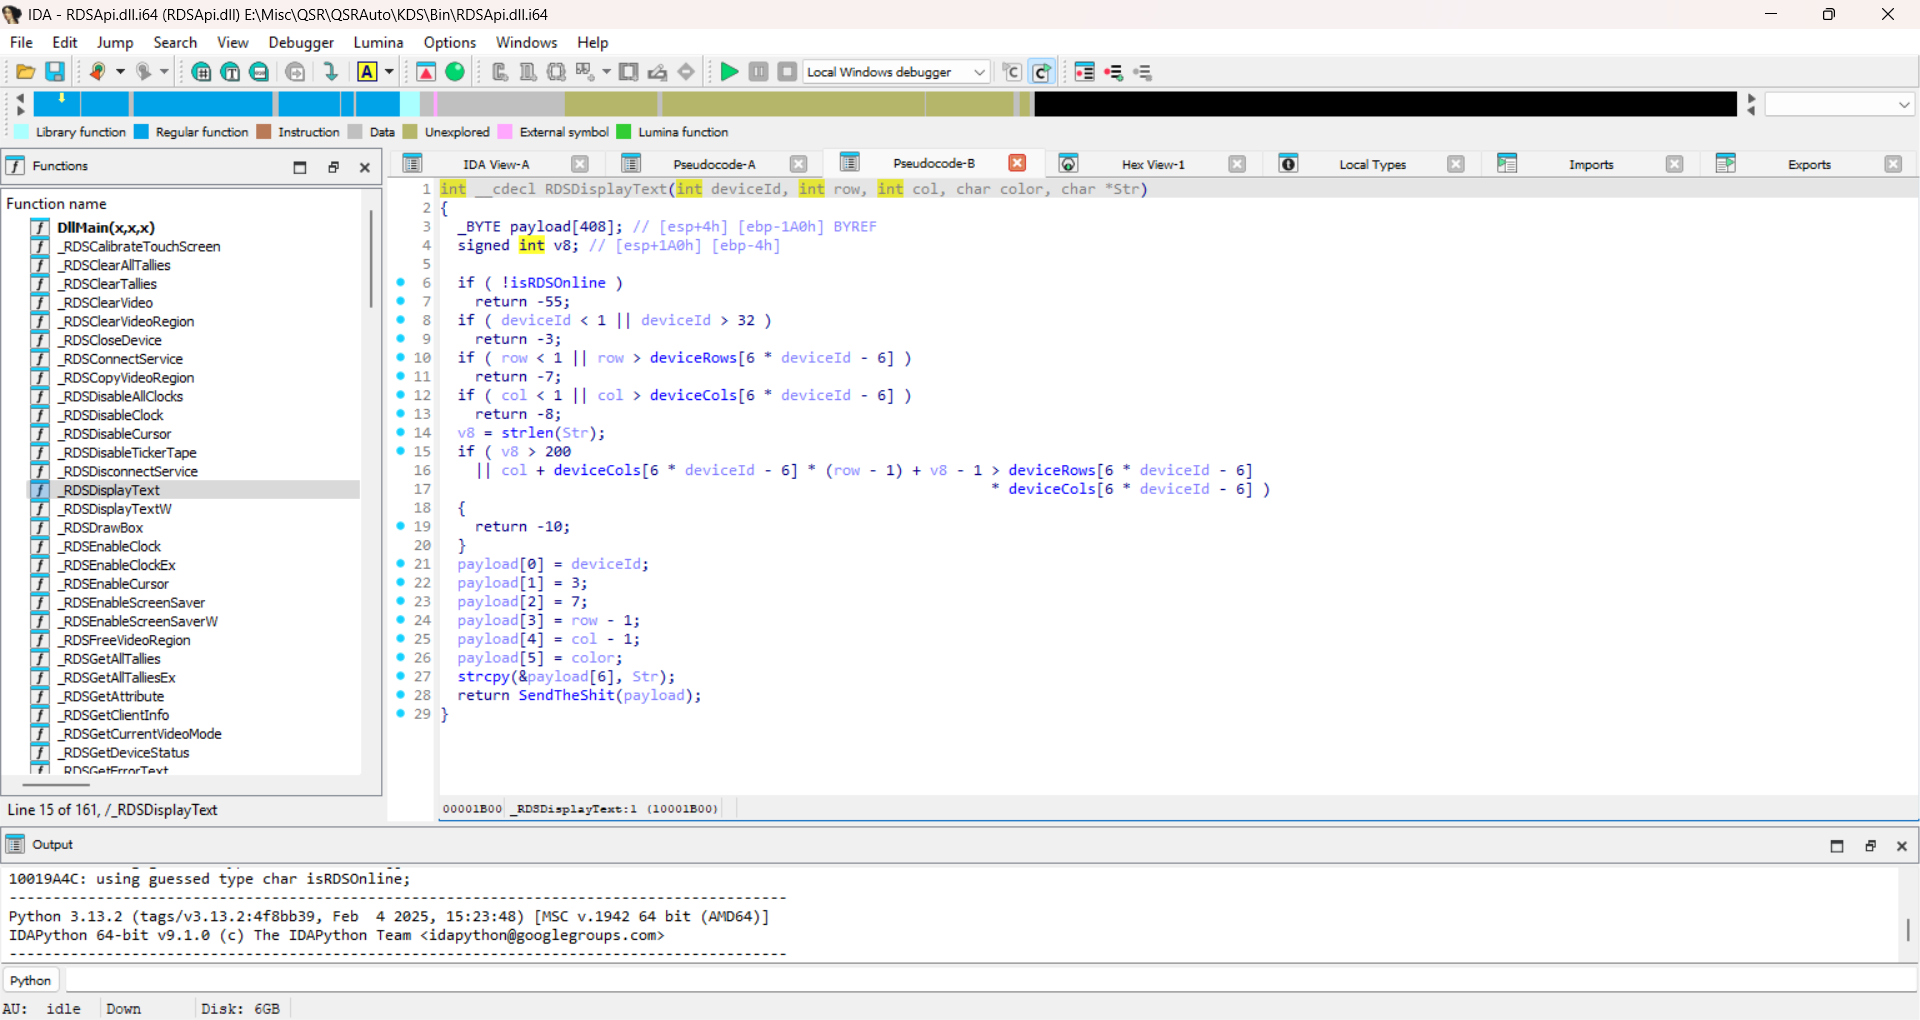This screenshot has height=1020, width=1920.
Task: Close the Pseudocode-B tab
Action: 1017,163
